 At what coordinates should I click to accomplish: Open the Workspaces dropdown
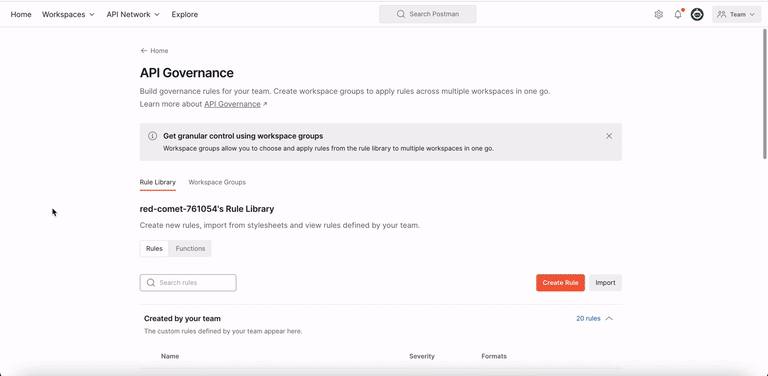coord(68,15)
